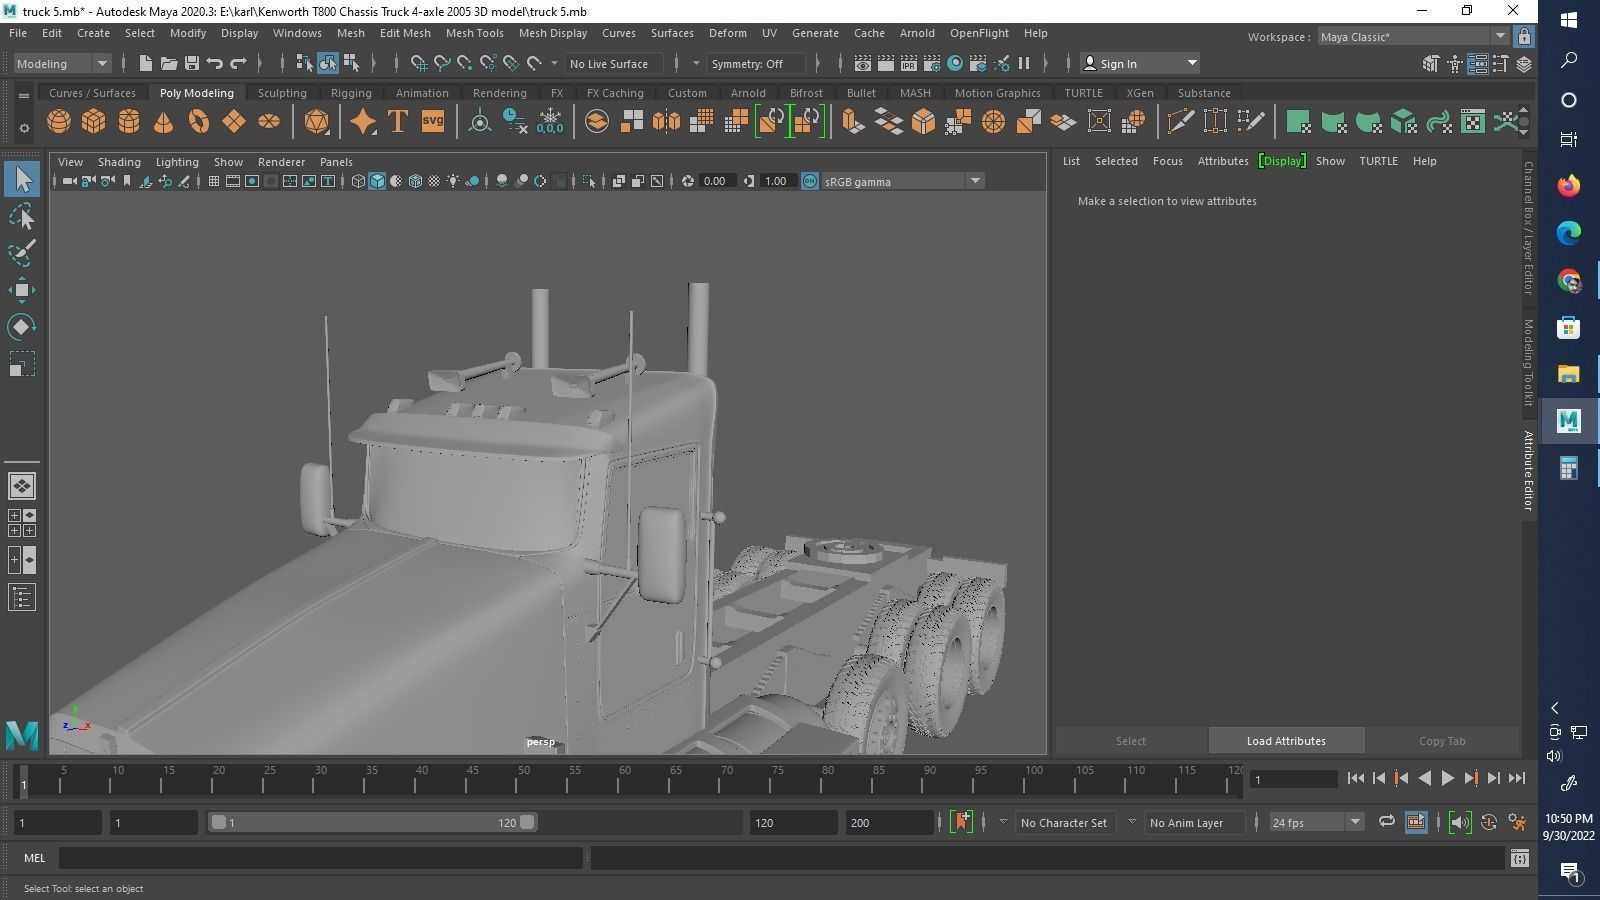Open the viewport Shading menu
The width and height of the screenshot is (1600, 900).
click(x=119, y=162)
